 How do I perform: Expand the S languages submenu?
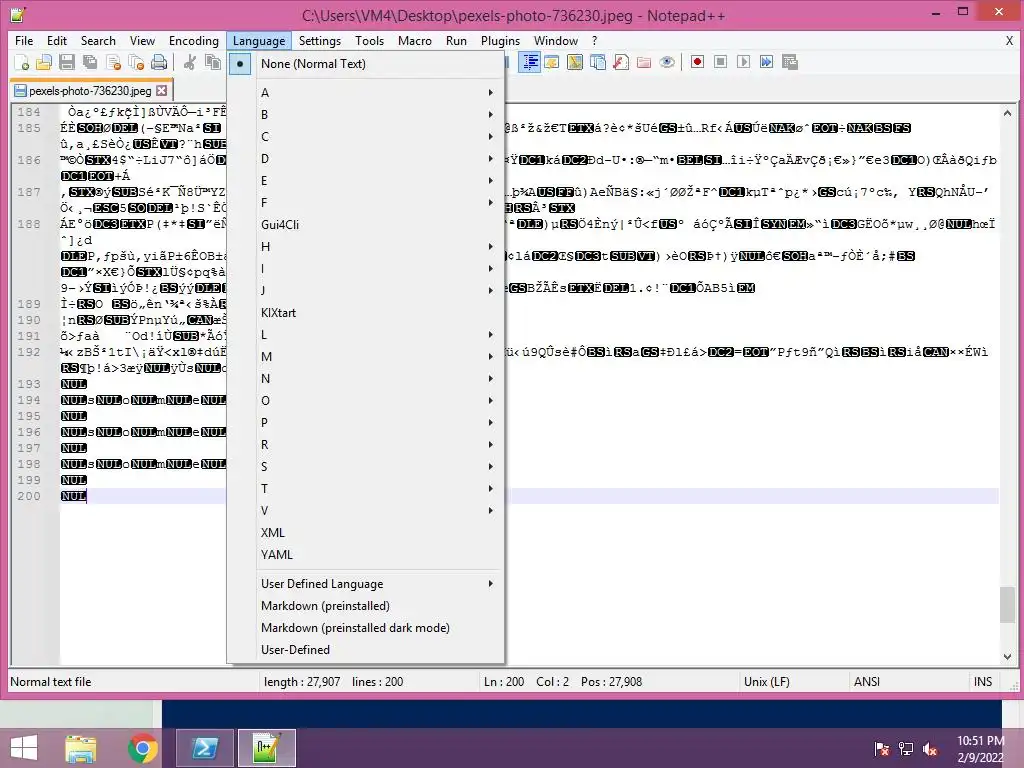(x=366, y=467)
